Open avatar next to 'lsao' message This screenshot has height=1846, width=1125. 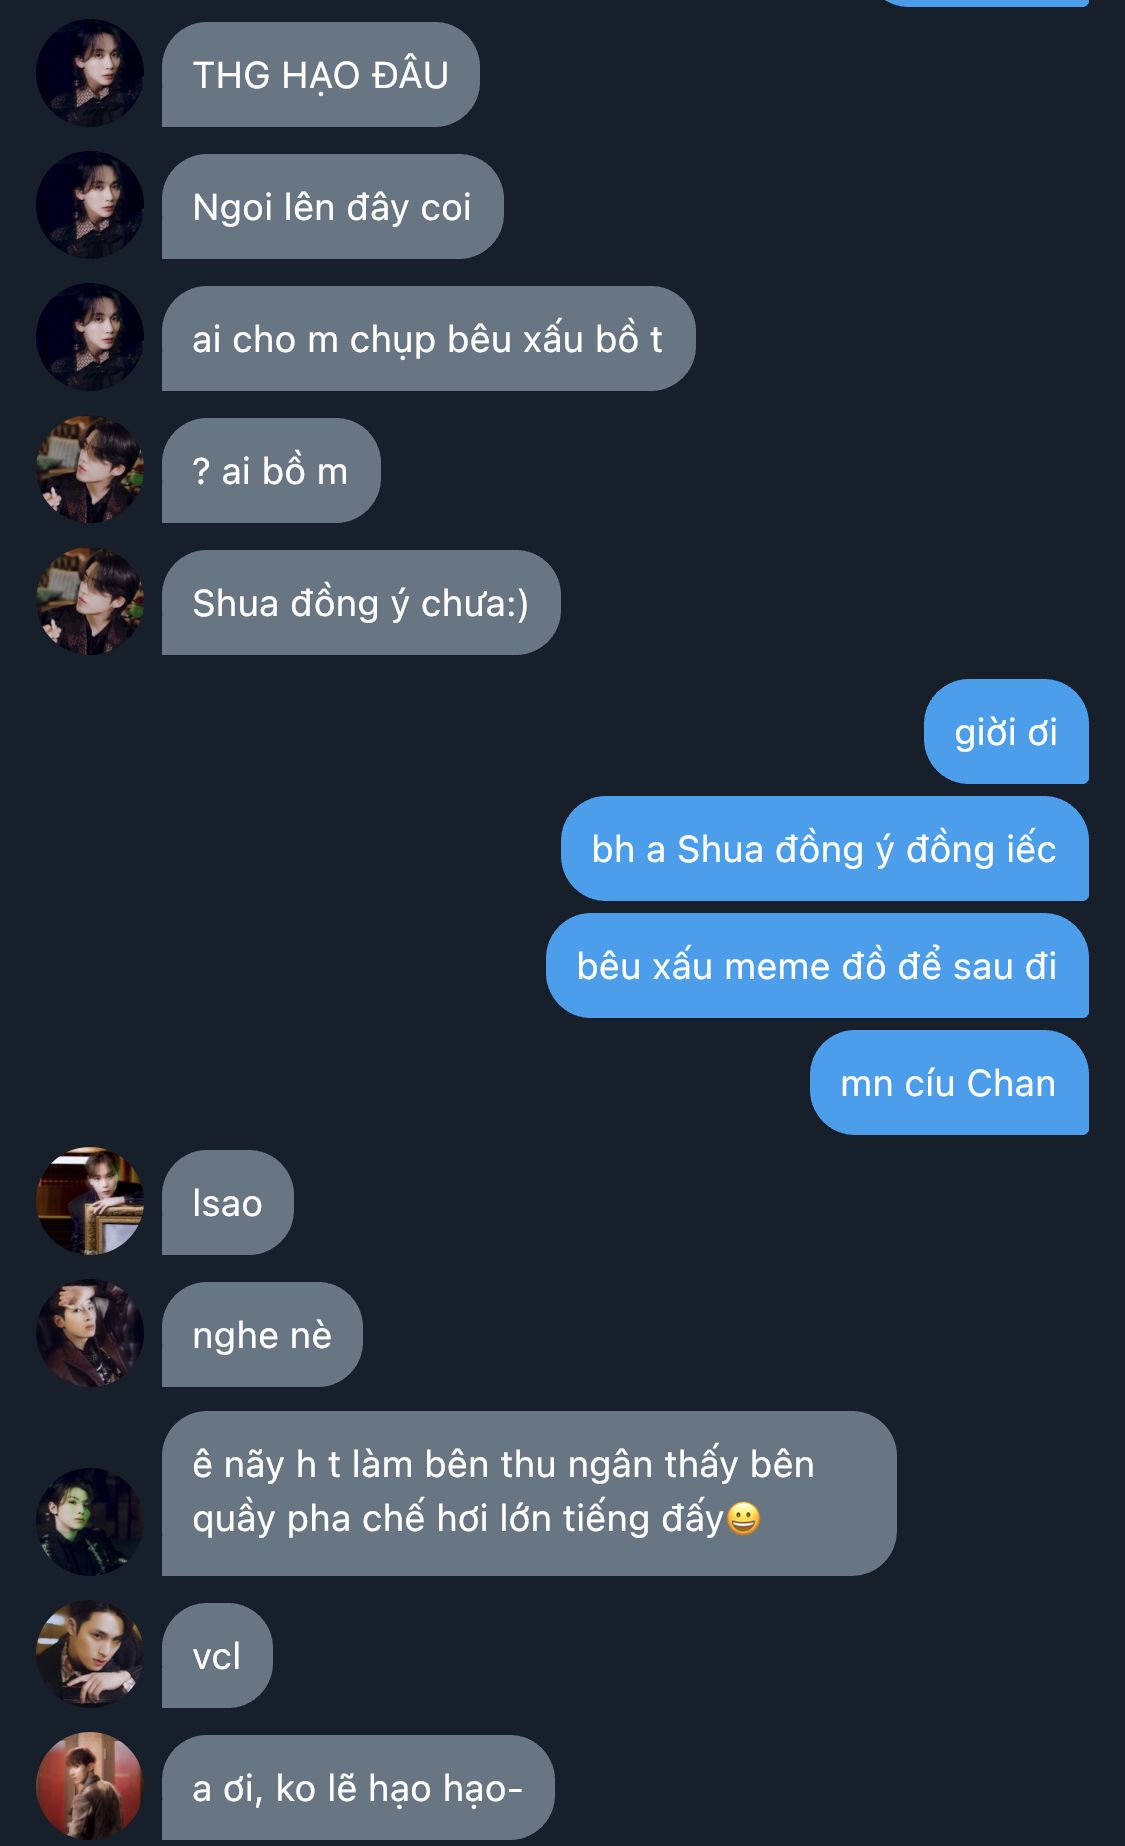(90, 1201)
